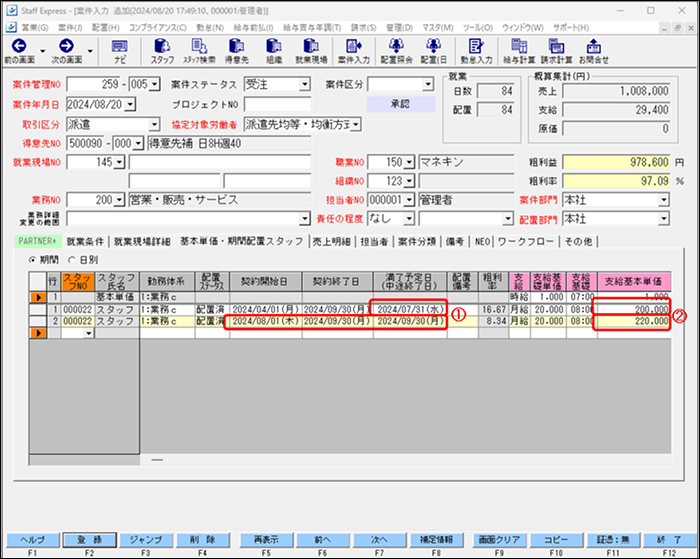Click the 削除 F4 button
The image size is (700, 559).
pos(203,539)
